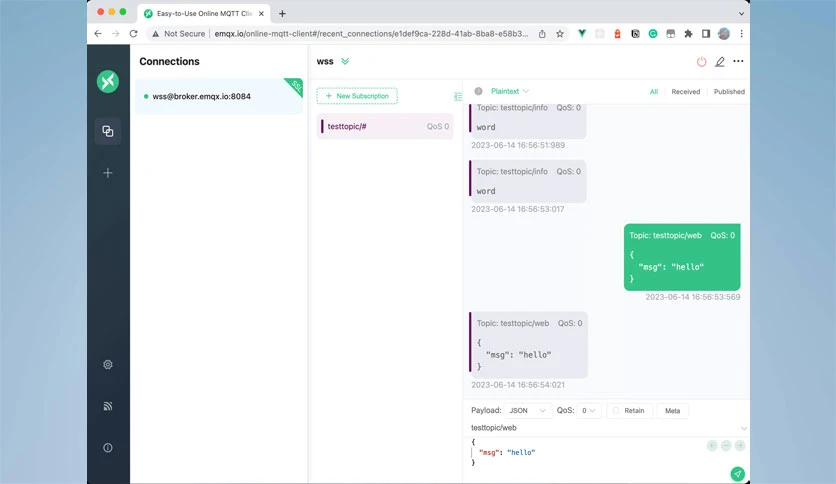Image resolution: width=836 pixels, height=484 pixels.
Task: Open the Connections page icon in sidebar
Action: pos(108,131)
